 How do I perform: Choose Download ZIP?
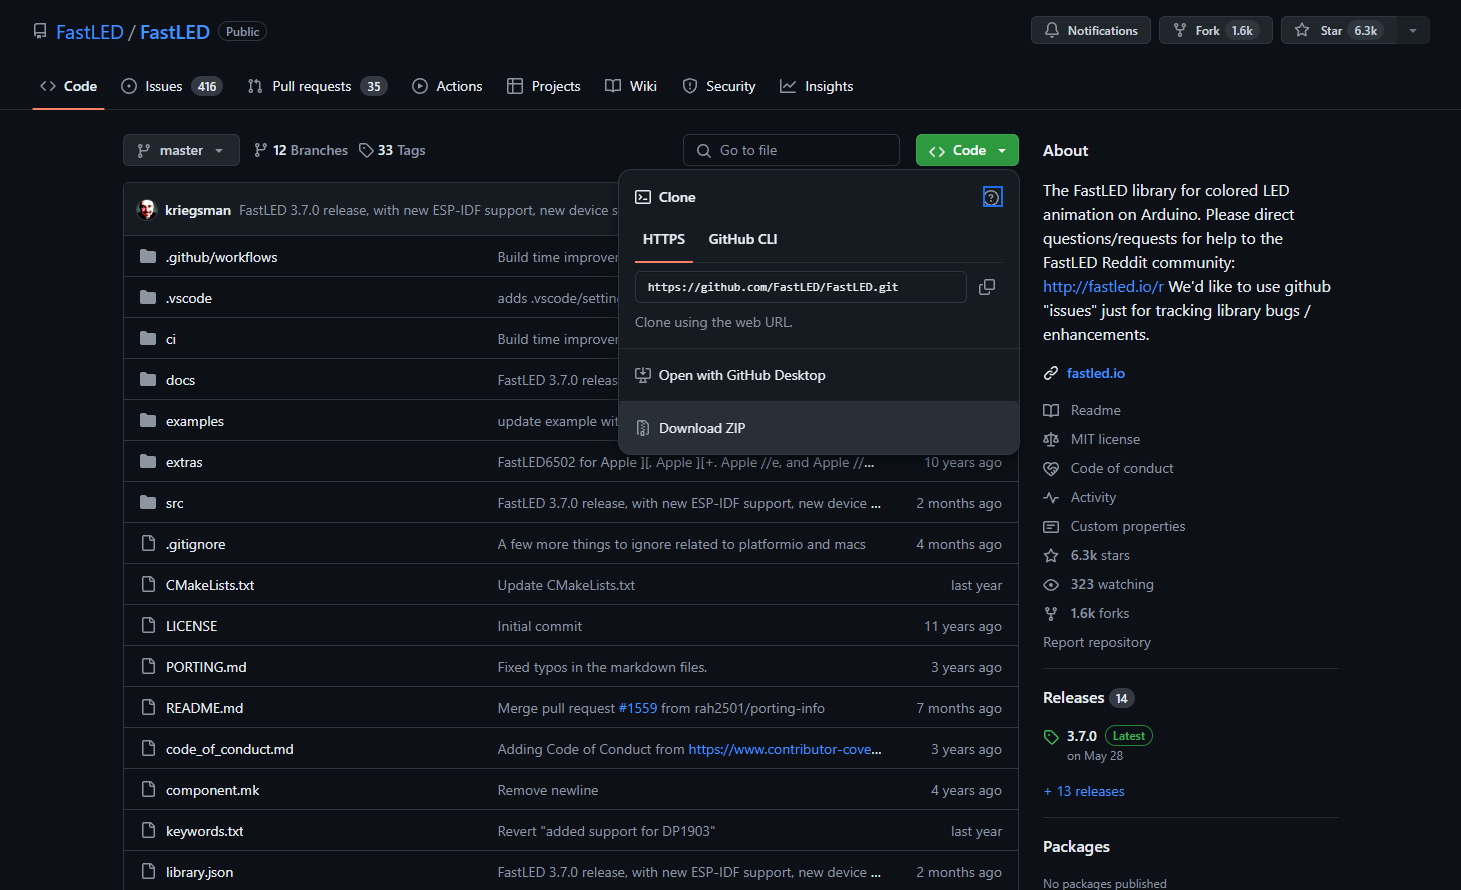(819, 428)
